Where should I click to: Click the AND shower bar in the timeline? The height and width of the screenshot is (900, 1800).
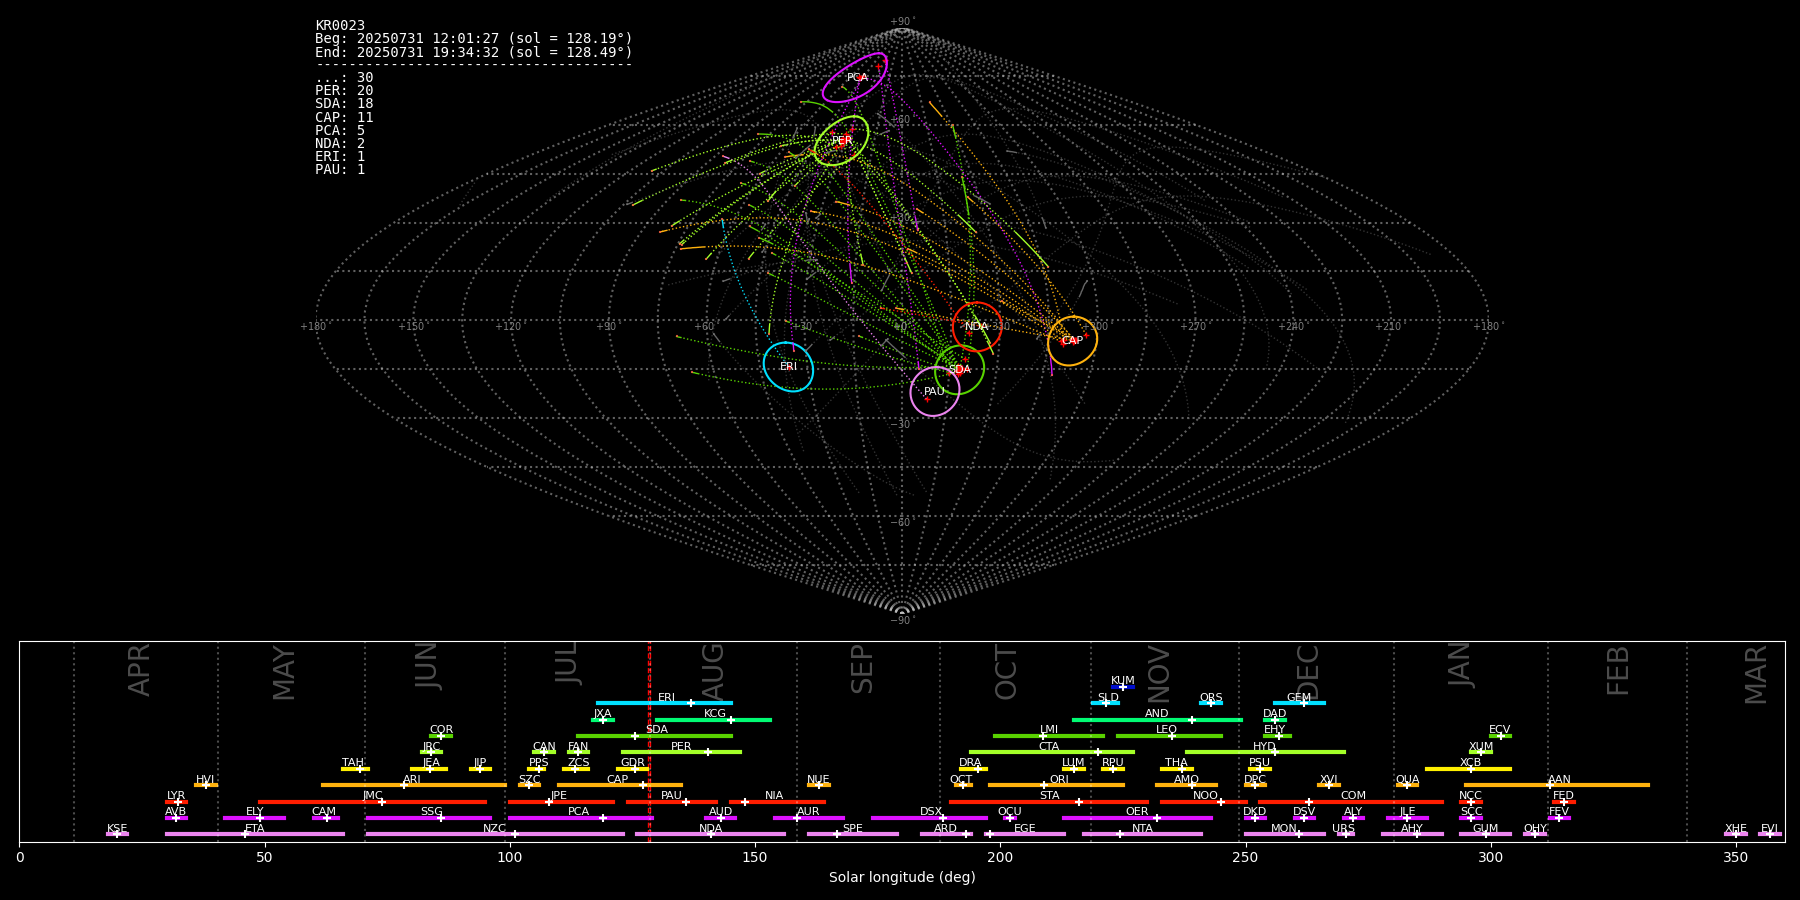1157,720
